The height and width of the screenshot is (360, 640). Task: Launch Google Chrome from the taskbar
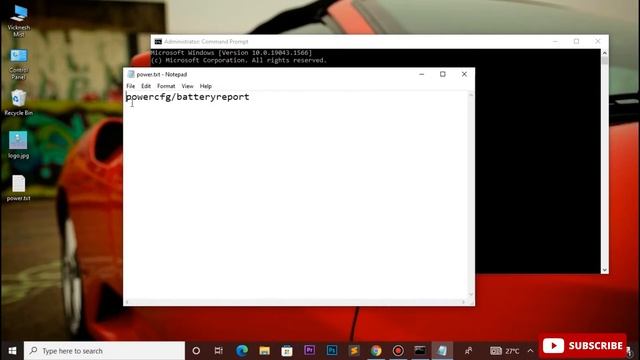376,351
